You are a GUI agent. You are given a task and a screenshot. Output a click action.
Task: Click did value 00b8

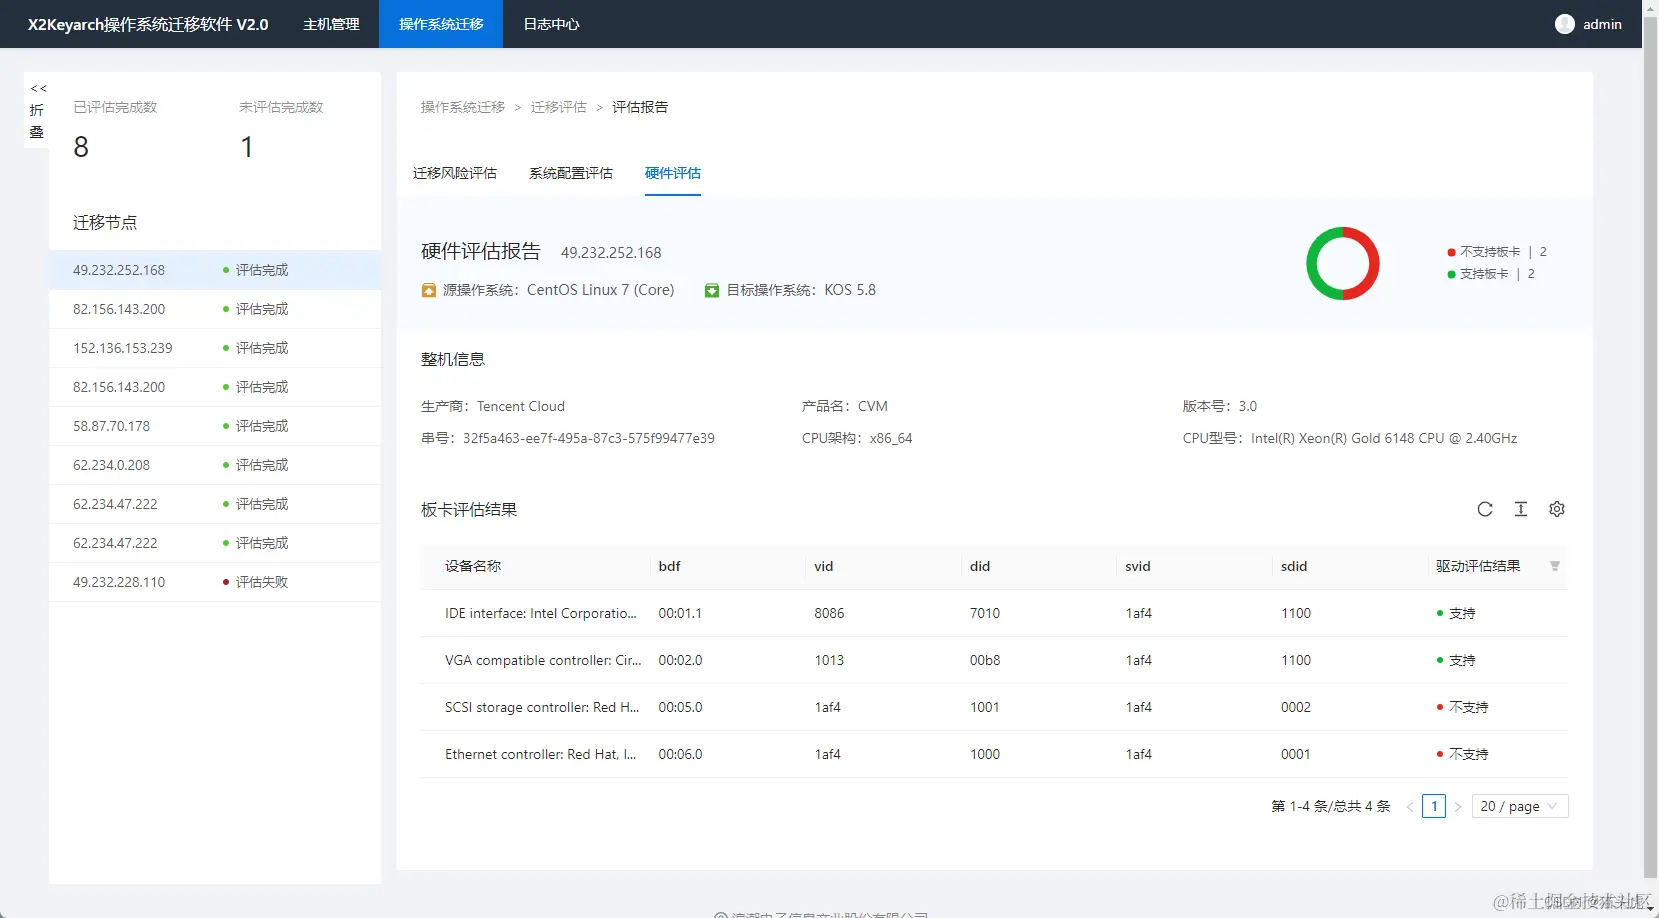(985, 660)
